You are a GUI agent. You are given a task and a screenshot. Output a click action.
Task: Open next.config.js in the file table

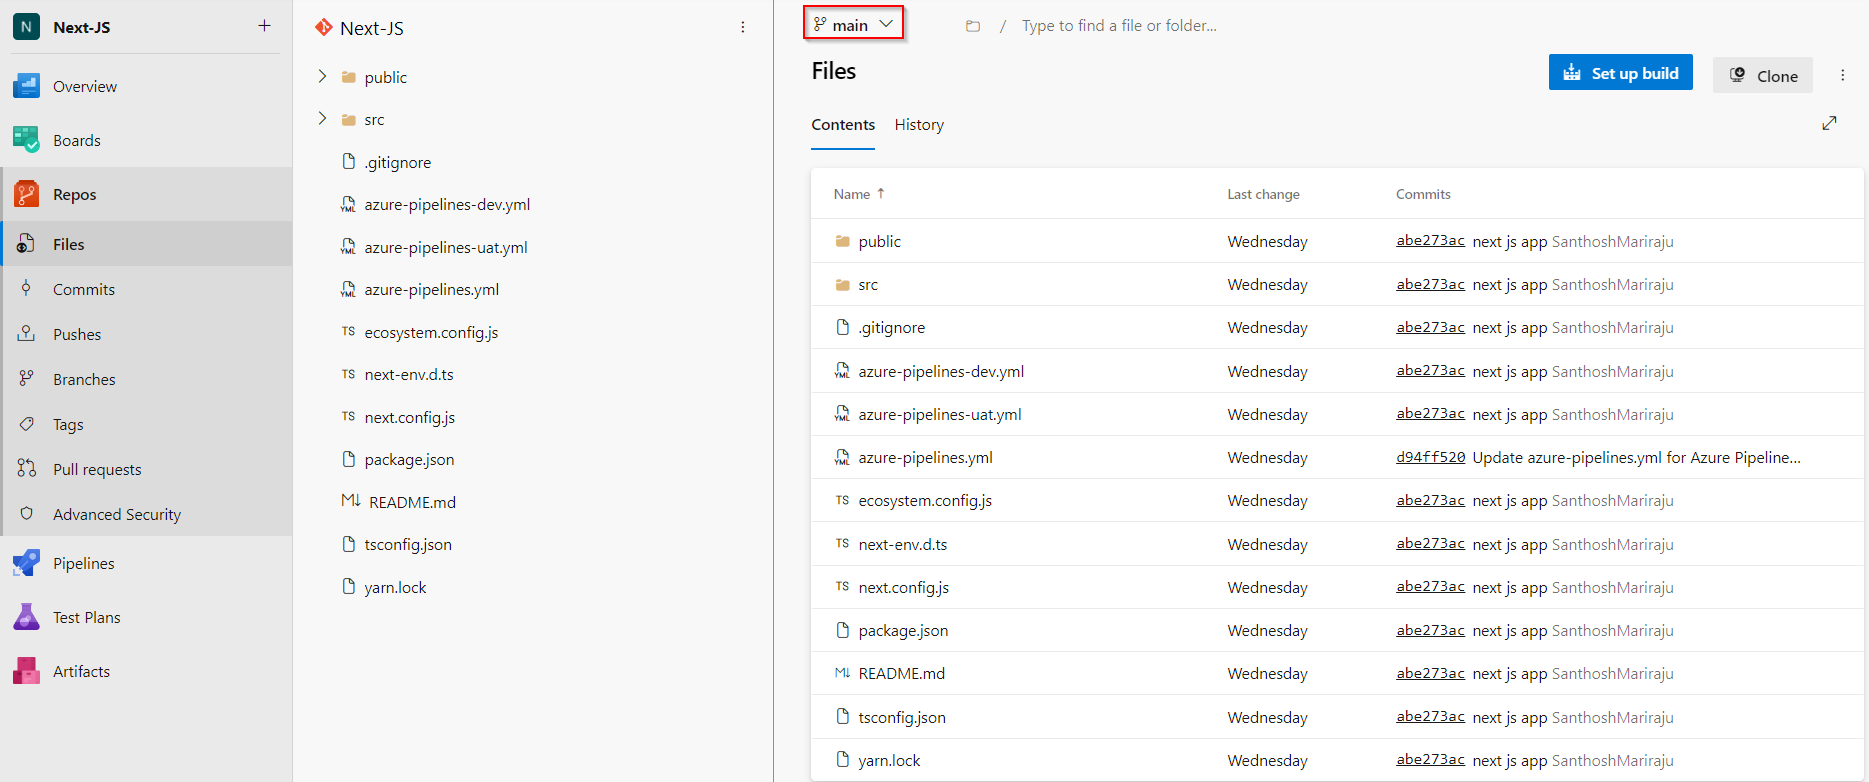pos(904,587)
